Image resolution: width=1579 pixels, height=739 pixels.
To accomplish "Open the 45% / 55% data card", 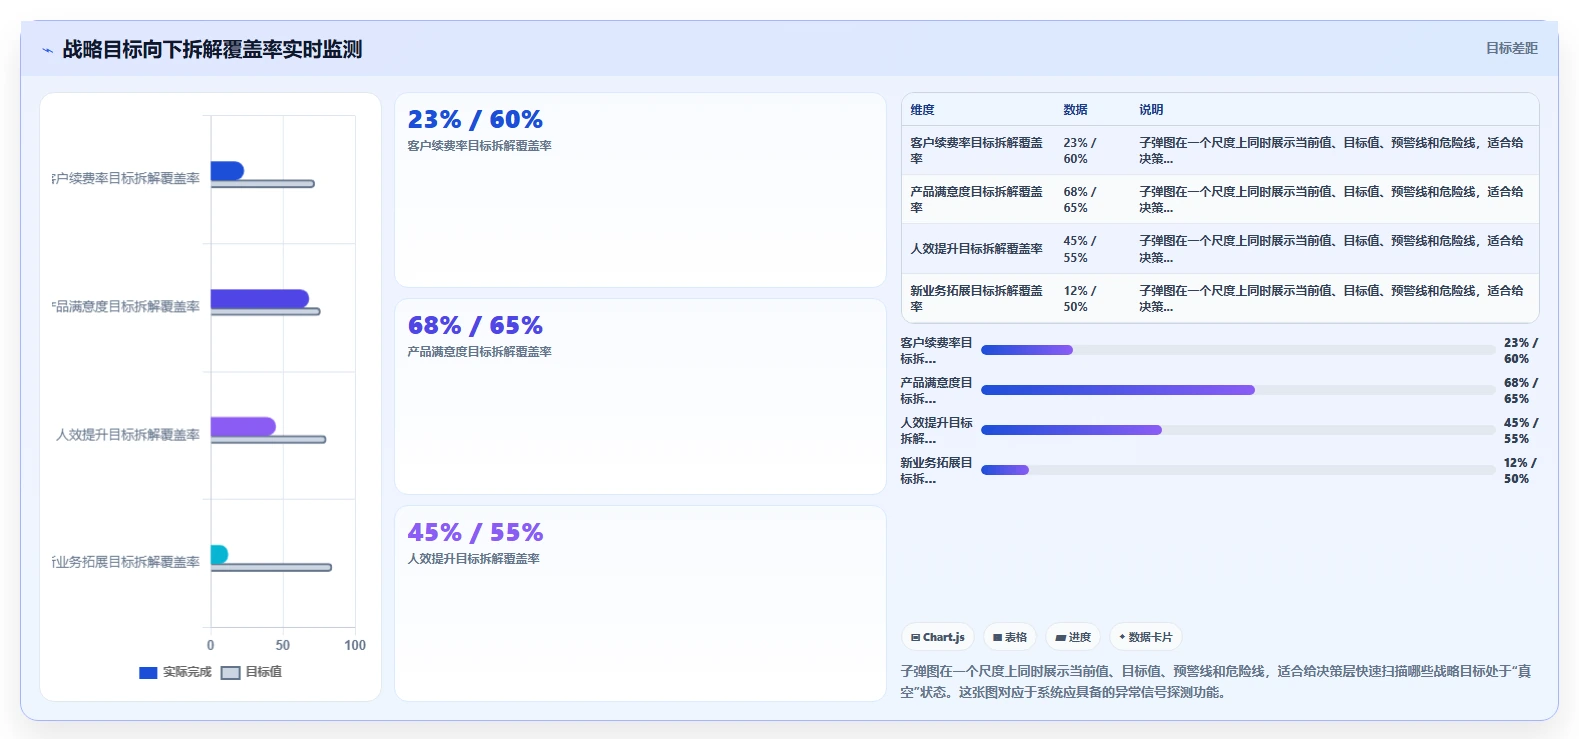I will coord(640,603).
